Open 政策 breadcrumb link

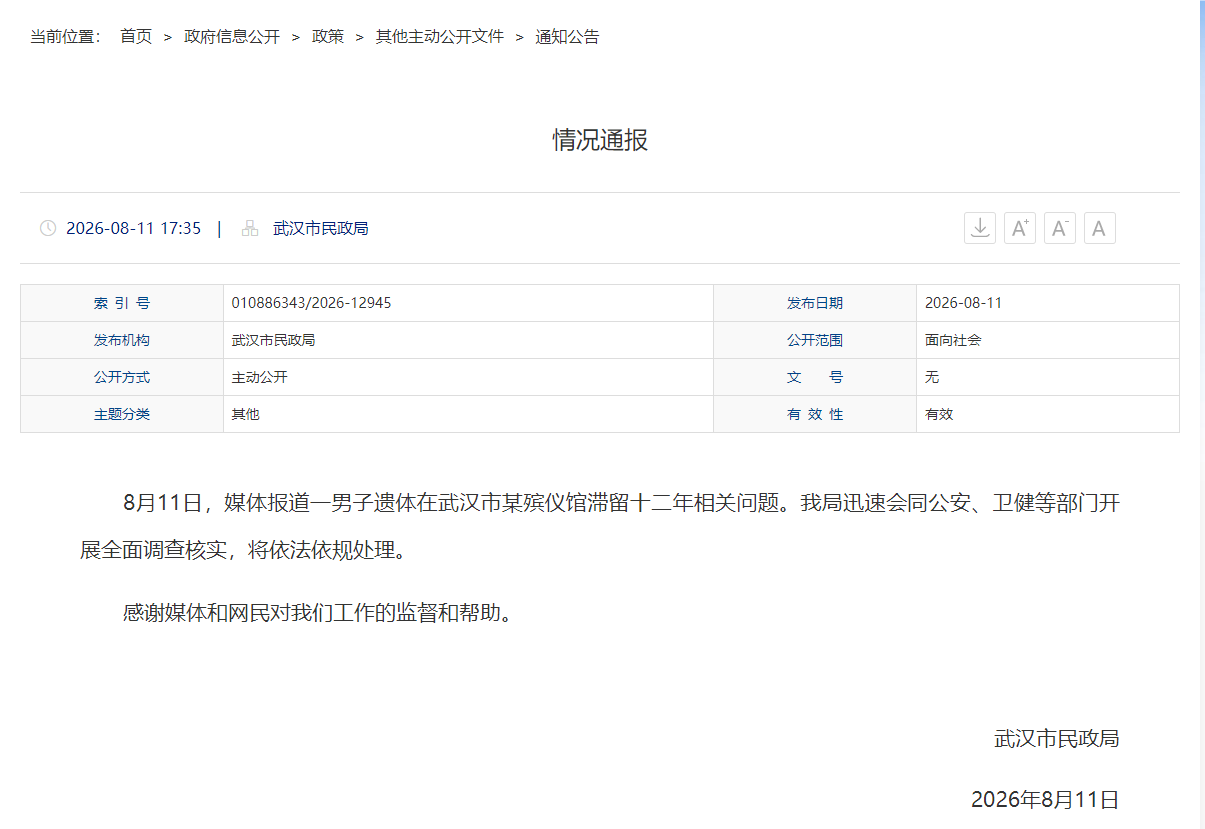[328, 37]
